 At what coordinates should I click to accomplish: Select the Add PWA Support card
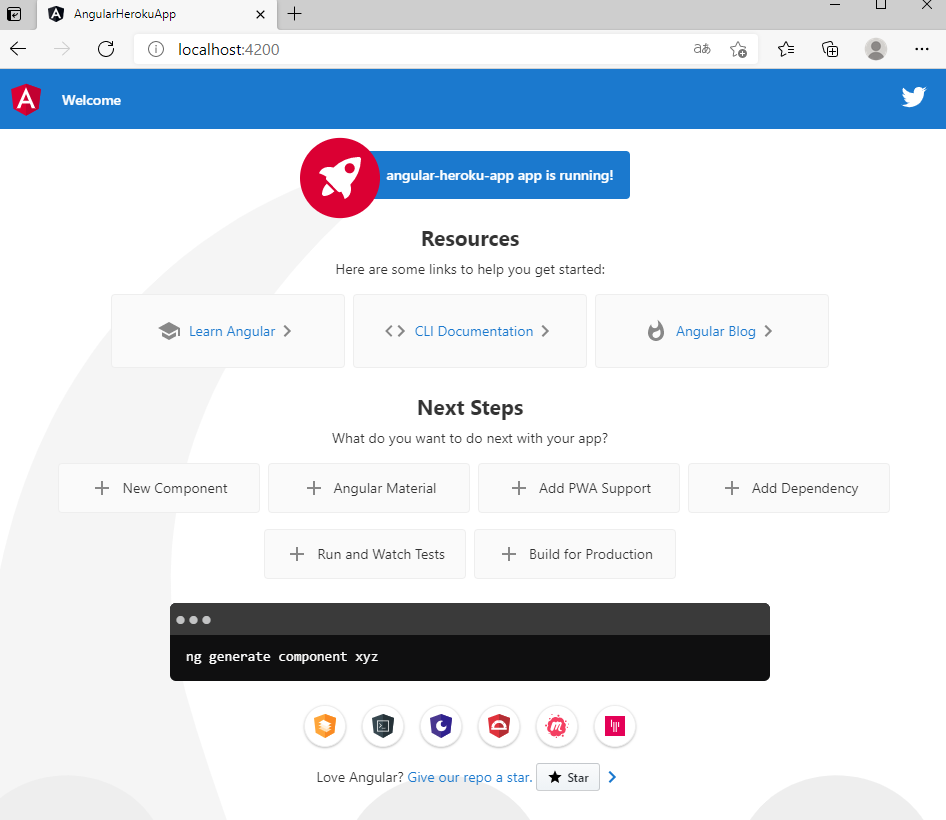click(579, 488)
